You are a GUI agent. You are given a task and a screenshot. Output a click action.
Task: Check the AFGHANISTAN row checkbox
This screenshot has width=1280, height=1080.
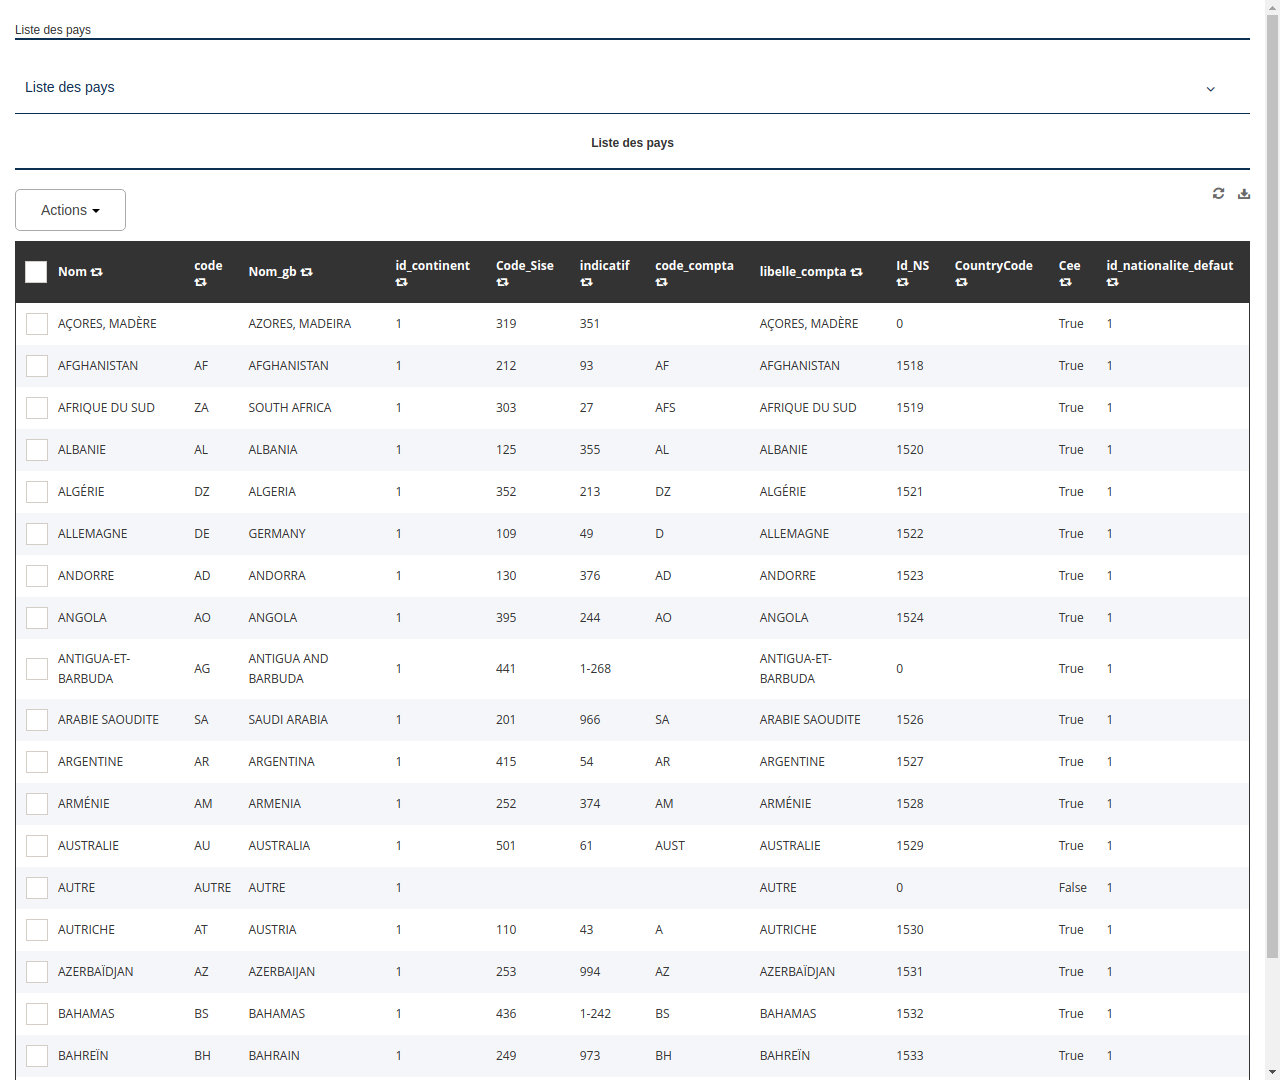click(x=37, y=365)
